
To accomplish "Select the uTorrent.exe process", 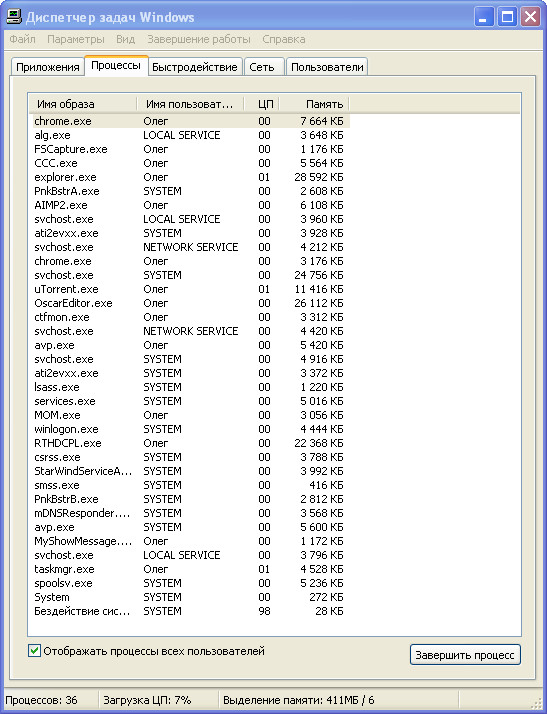I will click(x=189, y=289).
